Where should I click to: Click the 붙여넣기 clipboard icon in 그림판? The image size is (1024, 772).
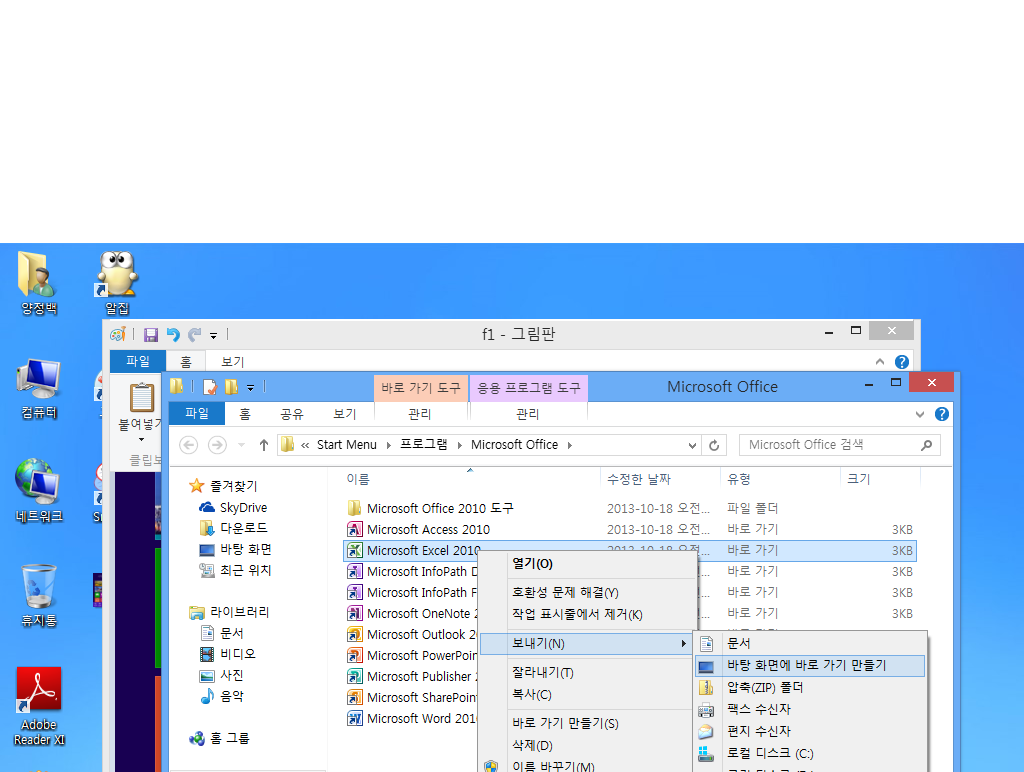point(142,396)
